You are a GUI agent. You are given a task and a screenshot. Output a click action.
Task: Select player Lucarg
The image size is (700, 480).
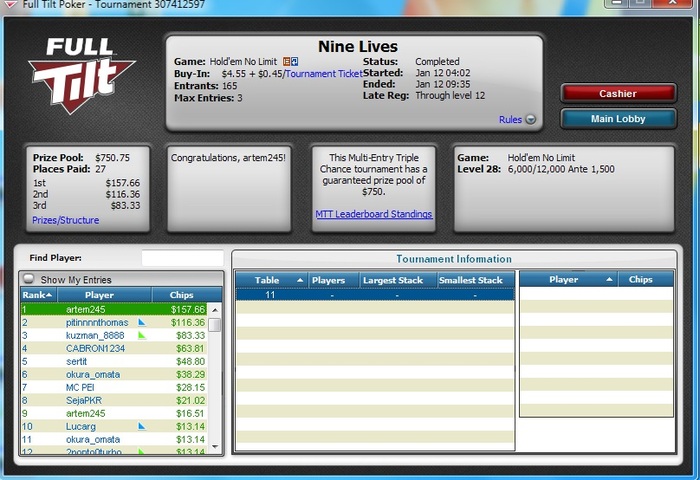(80, 426)
